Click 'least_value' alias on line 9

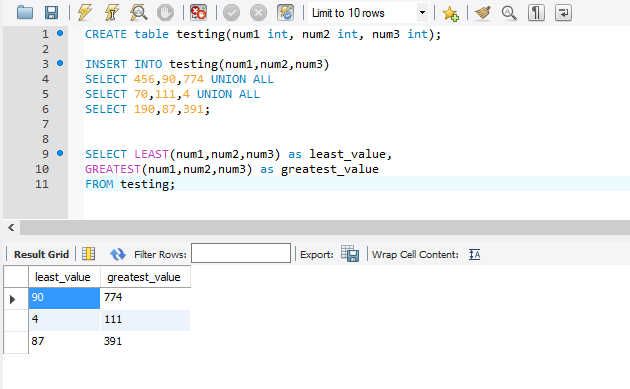(348, 154)
